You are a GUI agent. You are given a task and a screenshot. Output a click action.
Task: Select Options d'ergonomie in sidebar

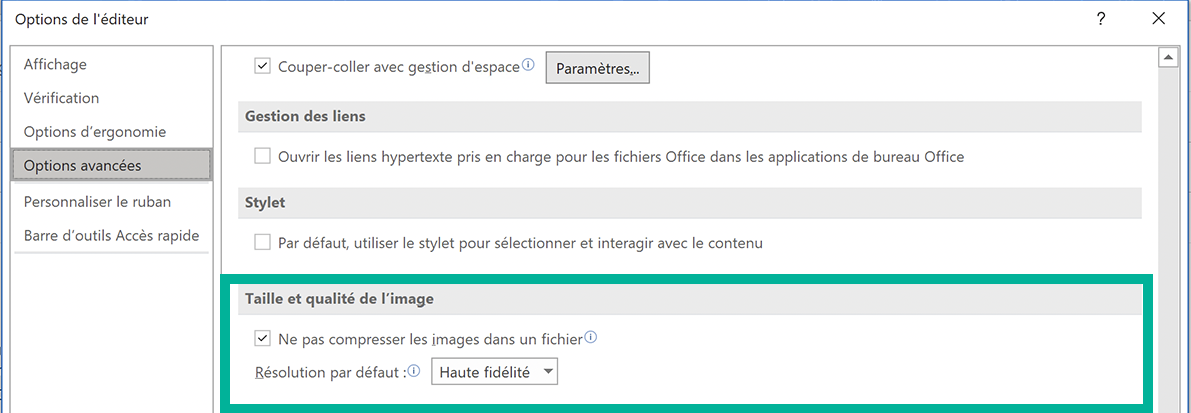pos(95,132)
